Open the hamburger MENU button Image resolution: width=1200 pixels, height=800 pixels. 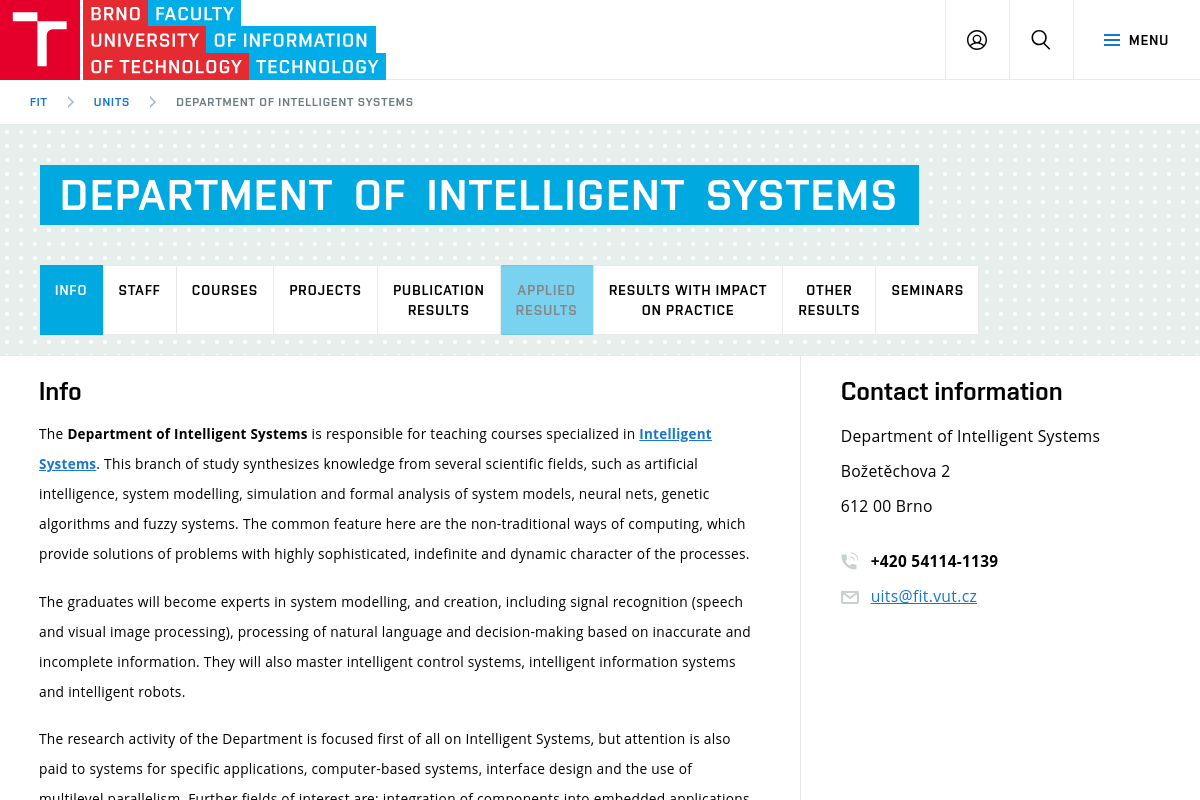[x=1136, y=40]
